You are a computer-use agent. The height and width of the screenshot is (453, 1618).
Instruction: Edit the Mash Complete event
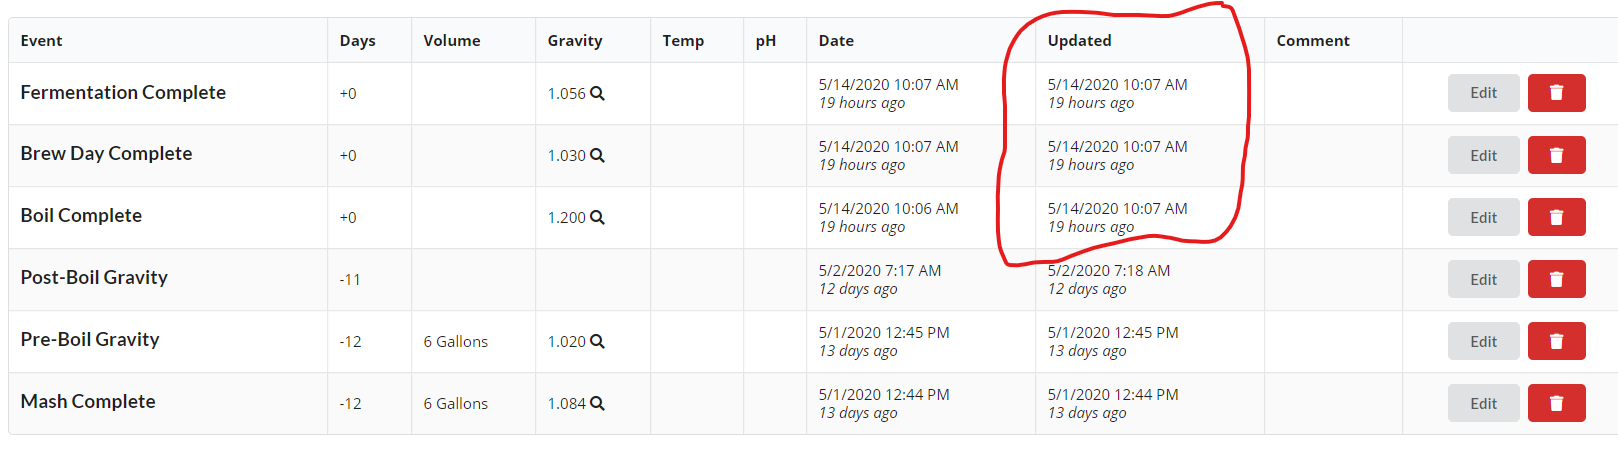1483,403
